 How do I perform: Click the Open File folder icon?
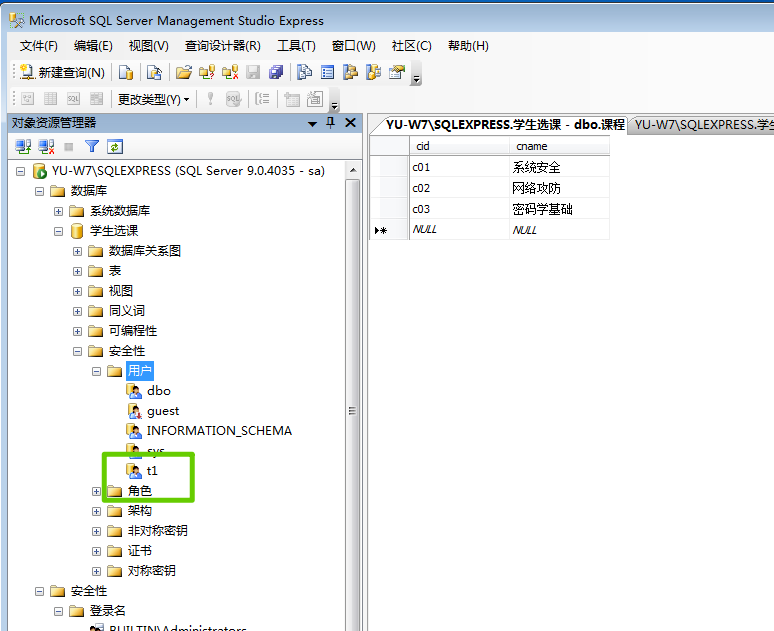(184, 73)
